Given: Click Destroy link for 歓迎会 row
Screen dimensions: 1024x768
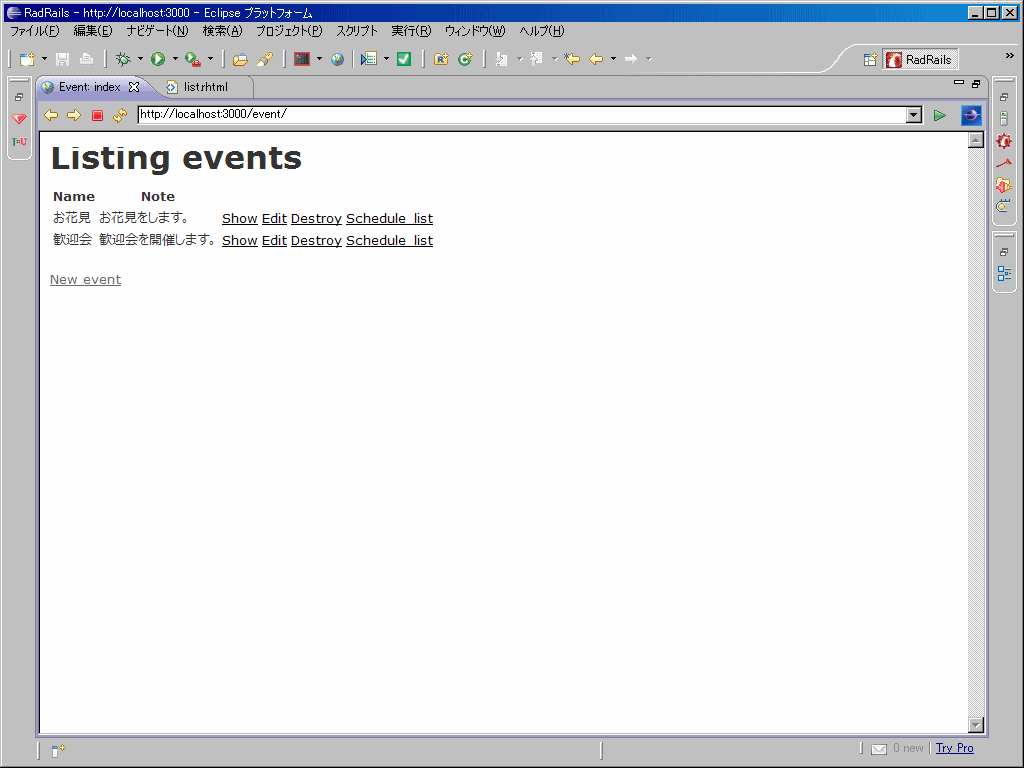Looking at the screenshot, I should (x=316, y=241).
